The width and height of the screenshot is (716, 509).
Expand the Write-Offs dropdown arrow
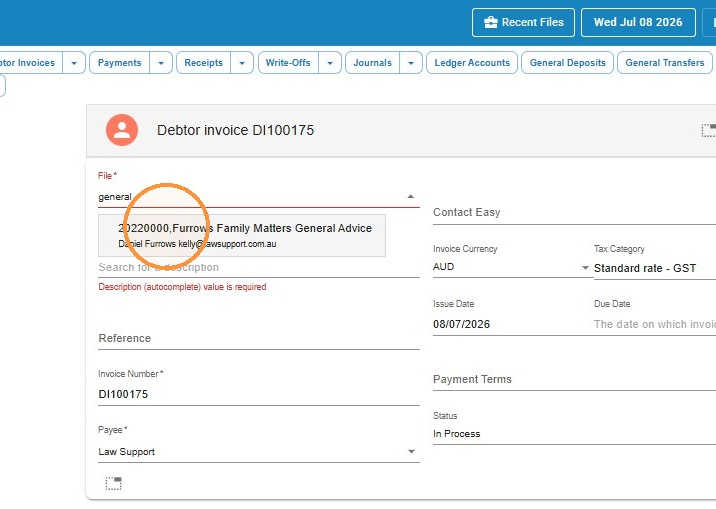coord(330,63)
